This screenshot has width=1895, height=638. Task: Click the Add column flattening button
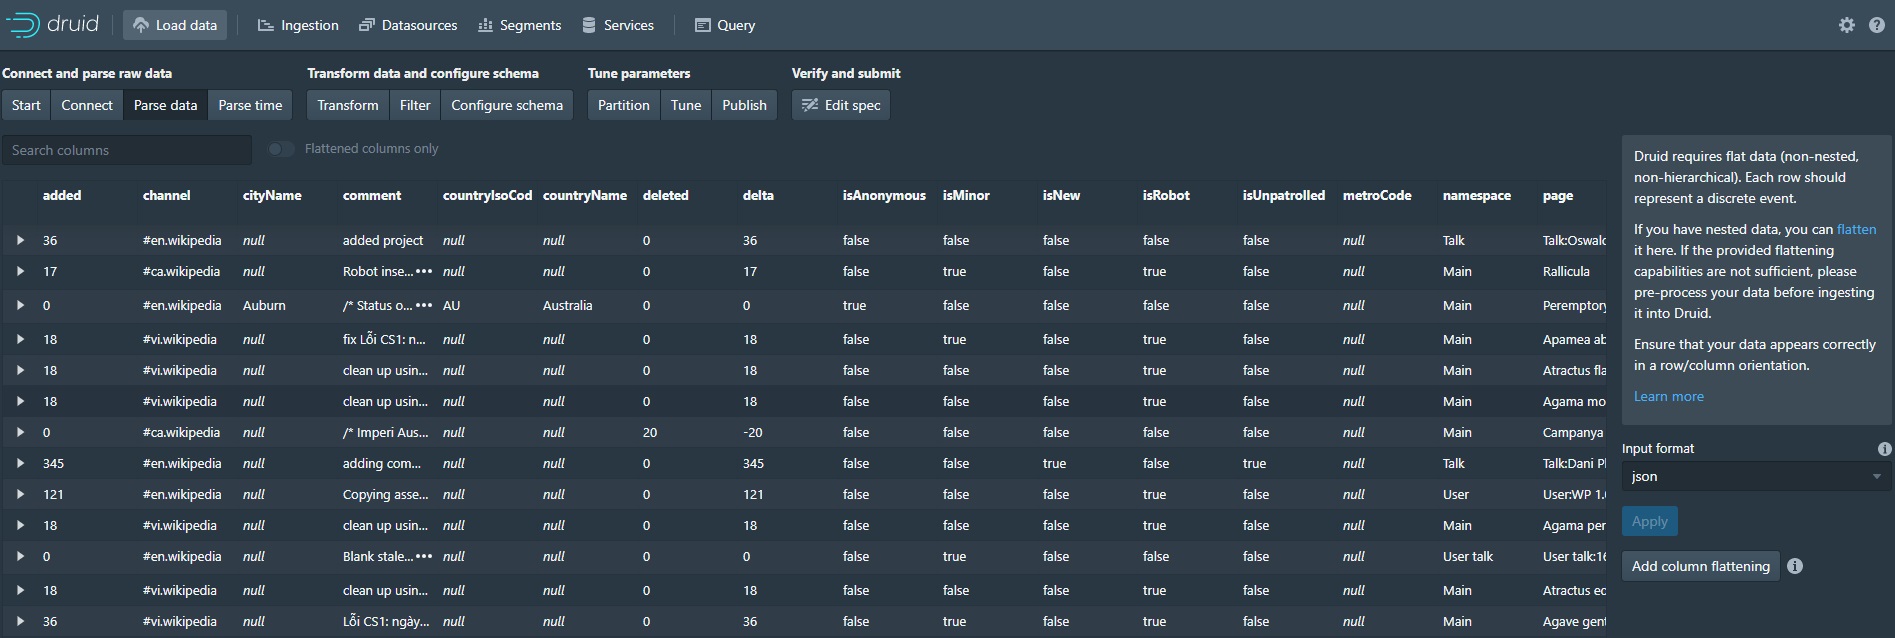[x=1700, y=566]
